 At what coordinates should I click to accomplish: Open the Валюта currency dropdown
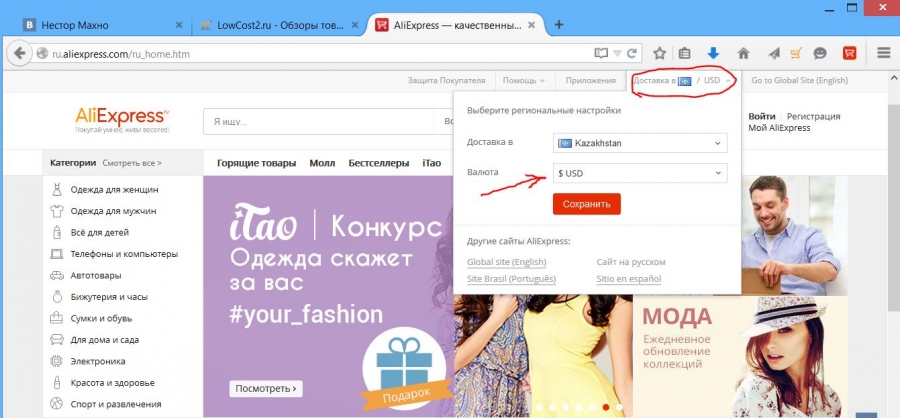coord(640,173)
